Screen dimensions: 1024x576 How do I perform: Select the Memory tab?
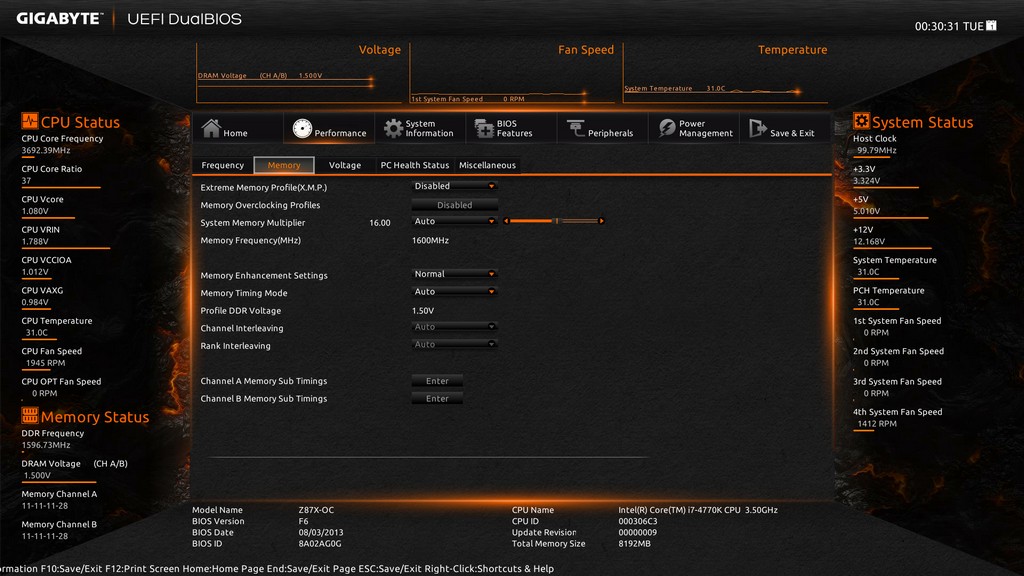coord(284,165)
